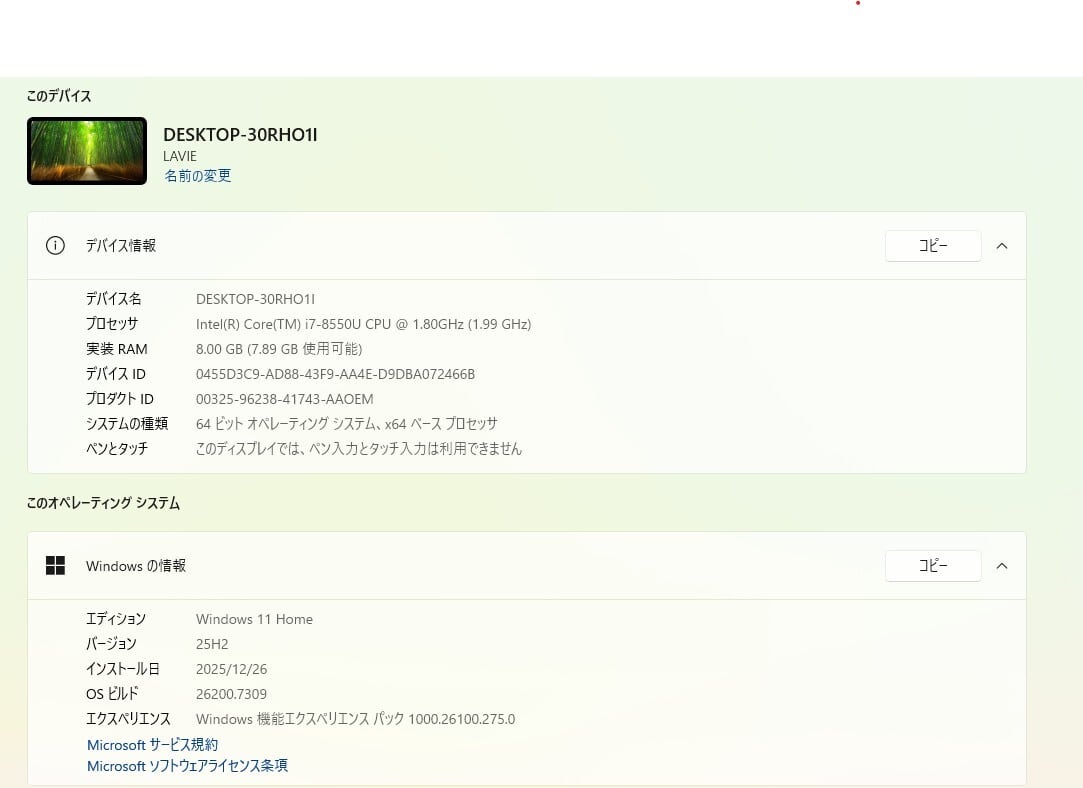Click the デバイス ID label
Image resolution: width=1083 pixels, height=788 pixels.
[x=115, y=374]
